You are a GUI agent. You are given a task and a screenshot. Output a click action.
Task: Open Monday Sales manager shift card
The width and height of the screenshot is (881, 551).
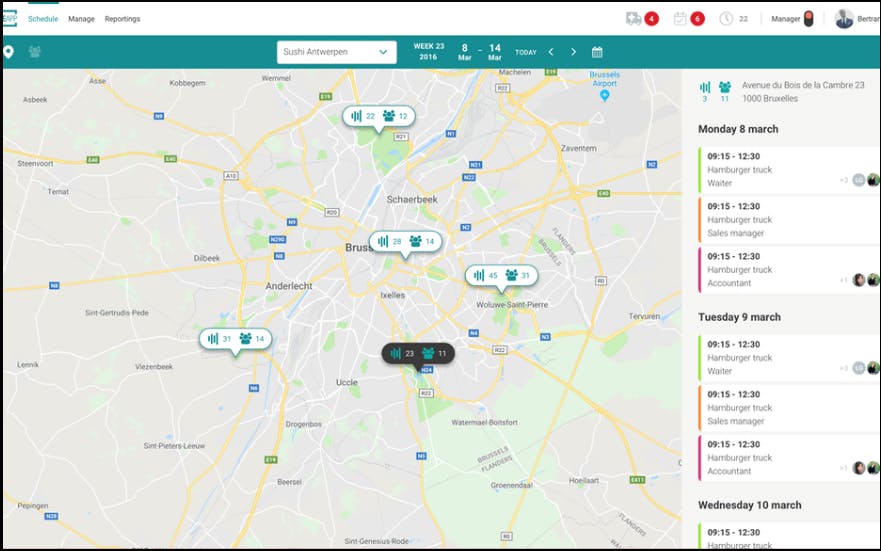pos(789,220)
